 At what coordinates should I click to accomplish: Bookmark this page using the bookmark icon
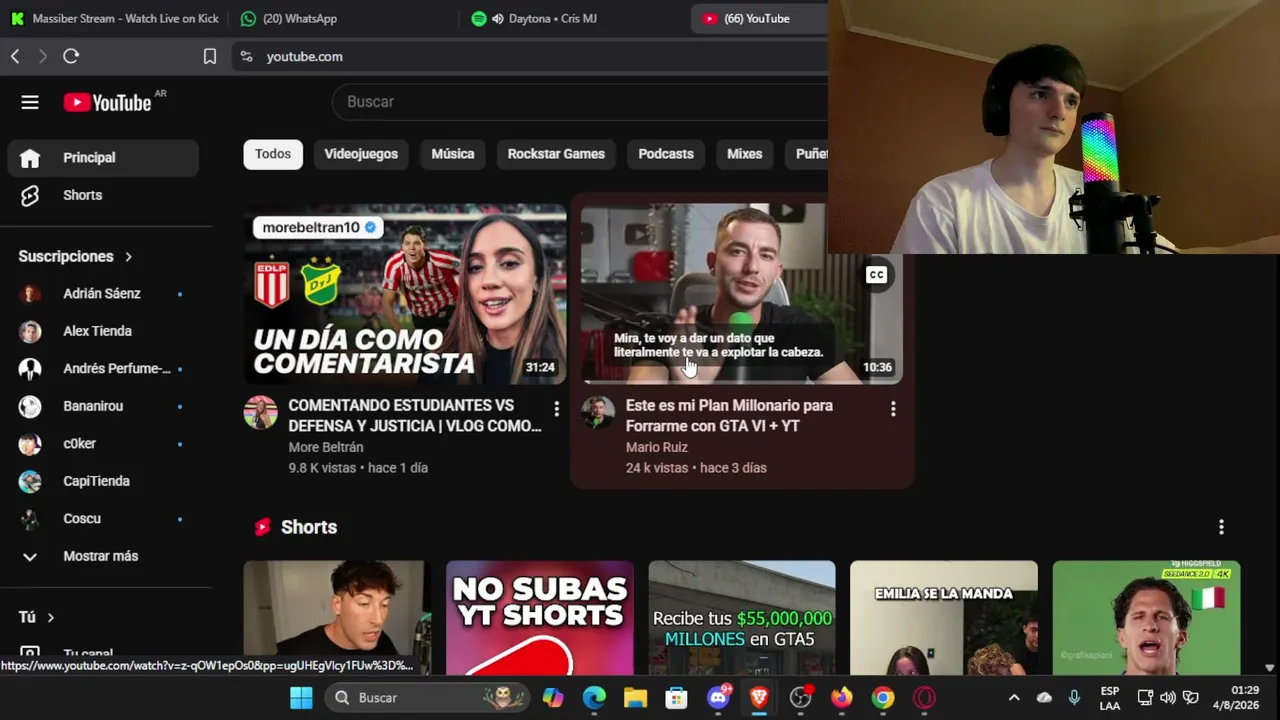(210, 56)
